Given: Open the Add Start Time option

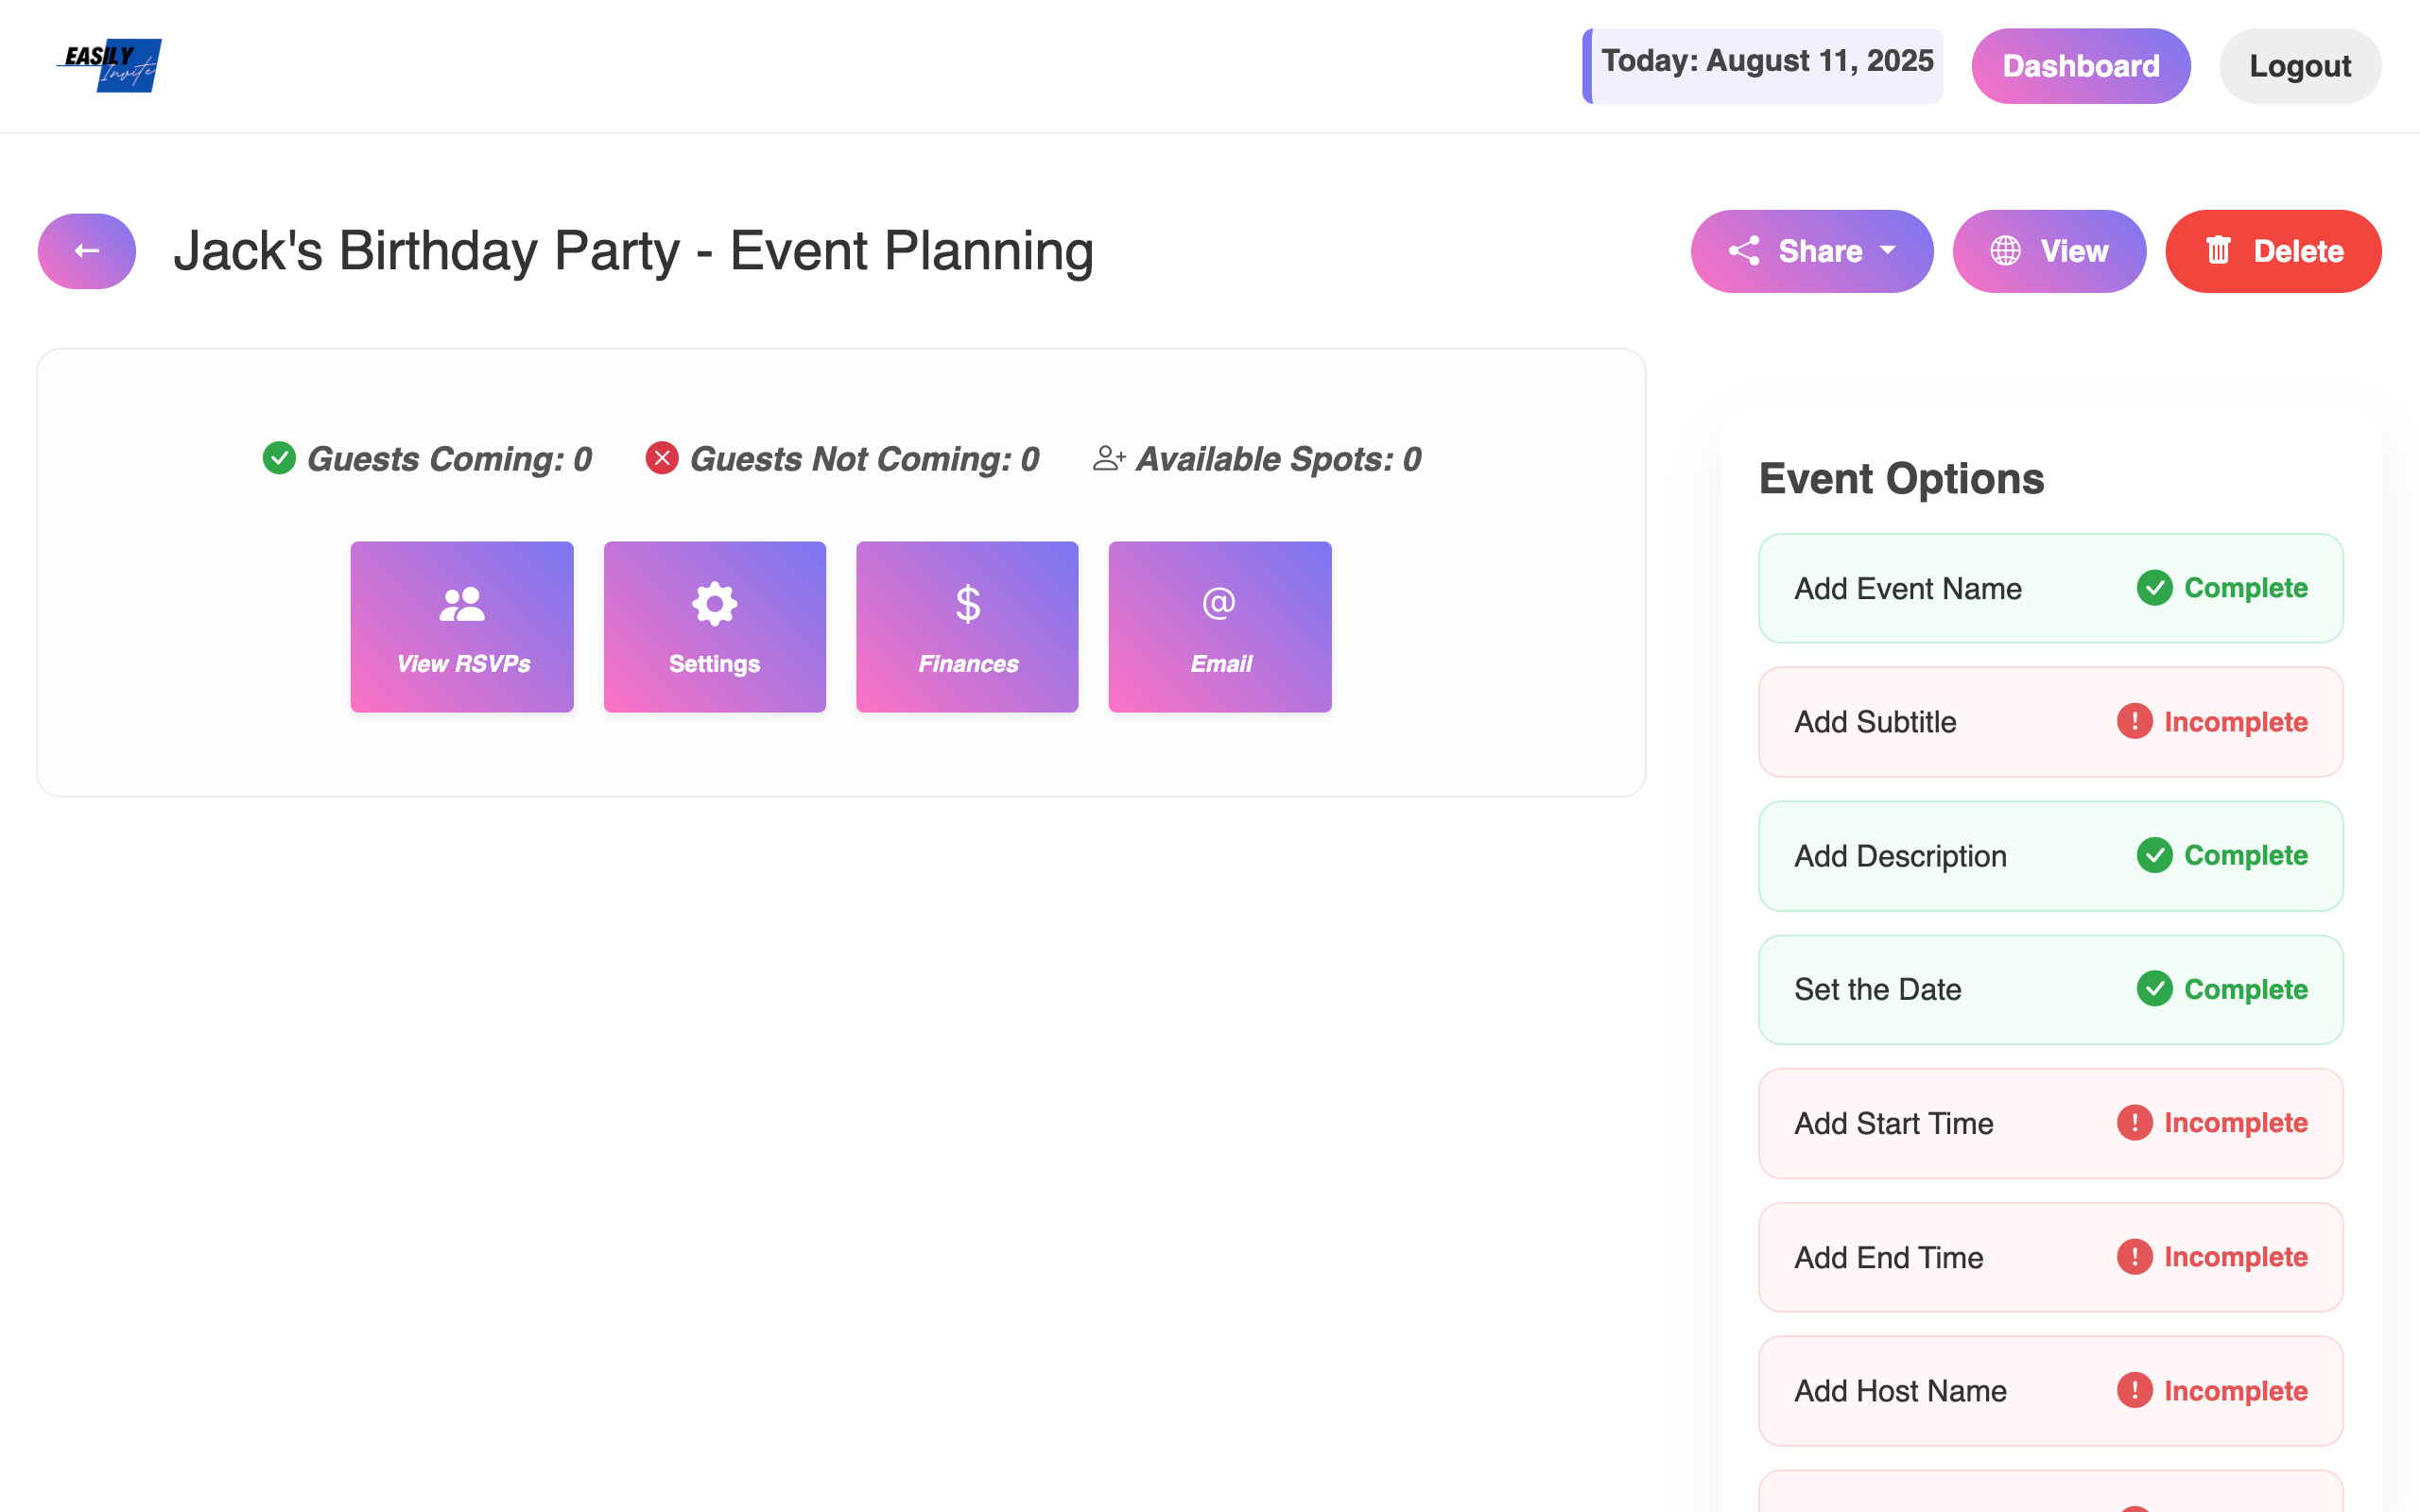Looking at the screenshot, I should 2050,1123.
